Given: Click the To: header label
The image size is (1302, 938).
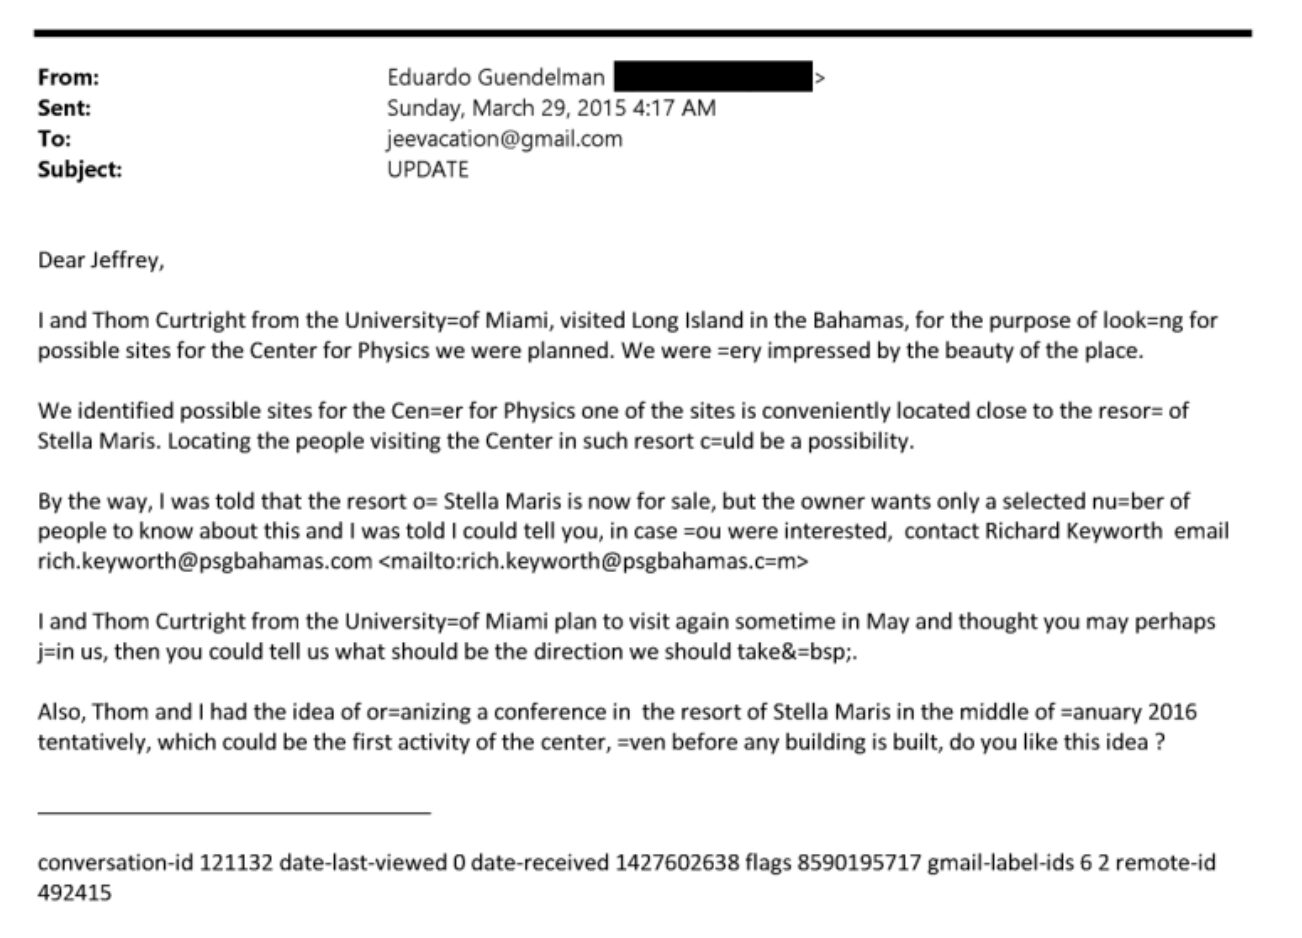Looking at the screenshot, I should (54, 139).
